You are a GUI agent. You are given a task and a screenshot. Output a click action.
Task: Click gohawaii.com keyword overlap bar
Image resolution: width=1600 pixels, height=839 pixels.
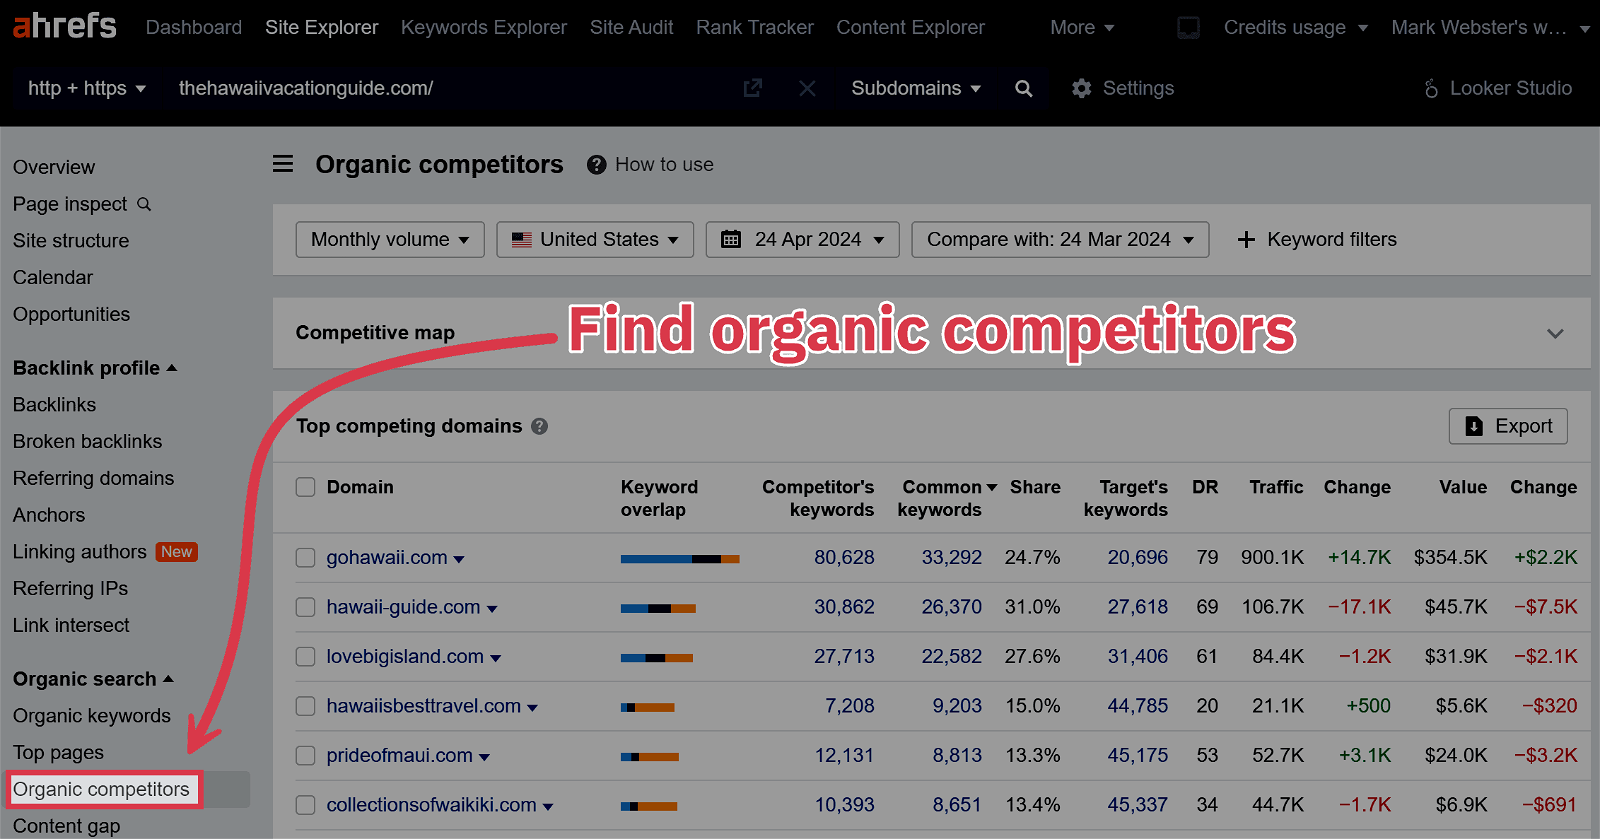679,558
